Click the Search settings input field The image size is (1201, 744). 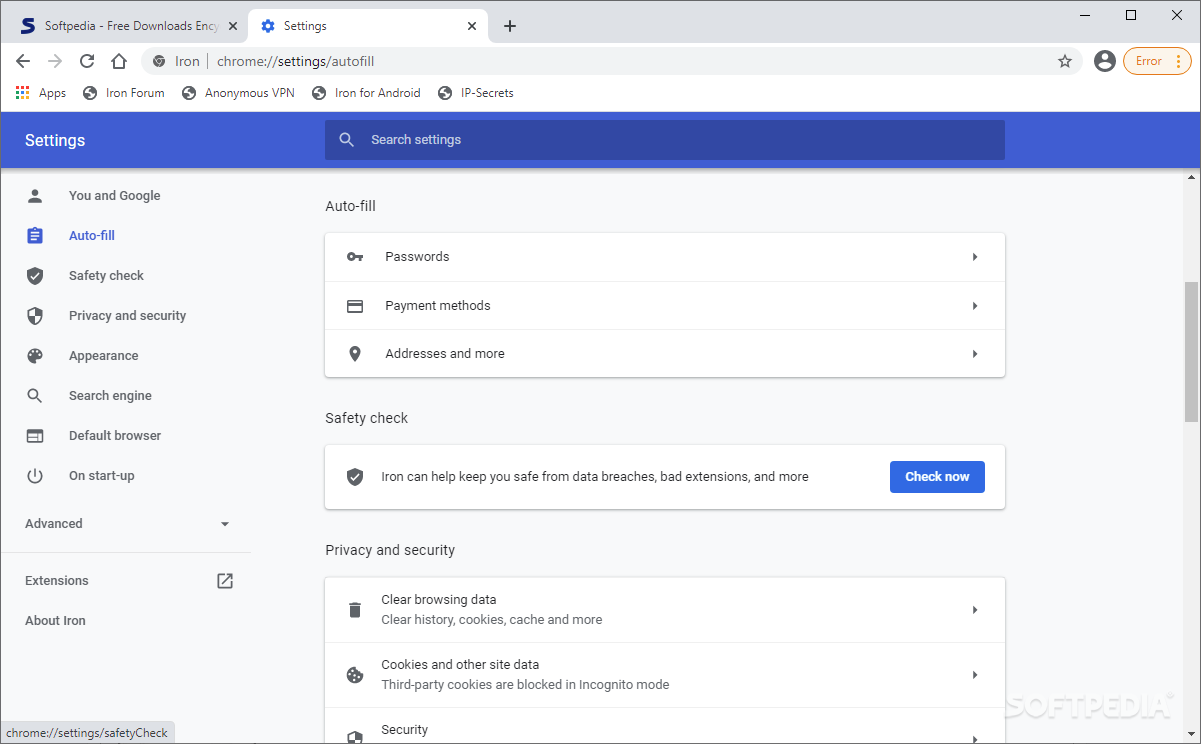coord(665,140)
